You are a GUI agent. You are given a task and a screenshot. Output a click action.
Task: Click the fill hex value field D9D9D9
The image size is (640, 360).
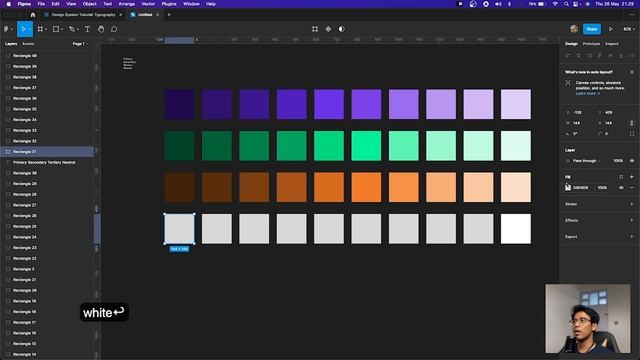point(580,188)
